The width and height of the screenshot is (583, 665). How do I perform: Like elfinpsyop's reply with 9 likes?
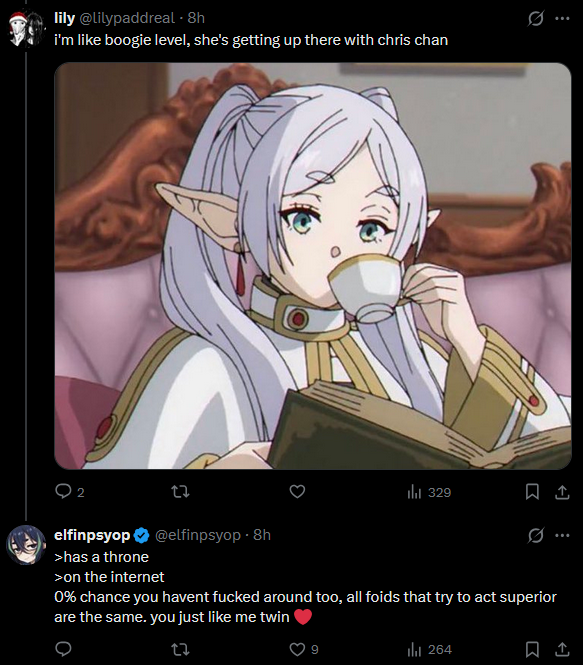point(304,649)
